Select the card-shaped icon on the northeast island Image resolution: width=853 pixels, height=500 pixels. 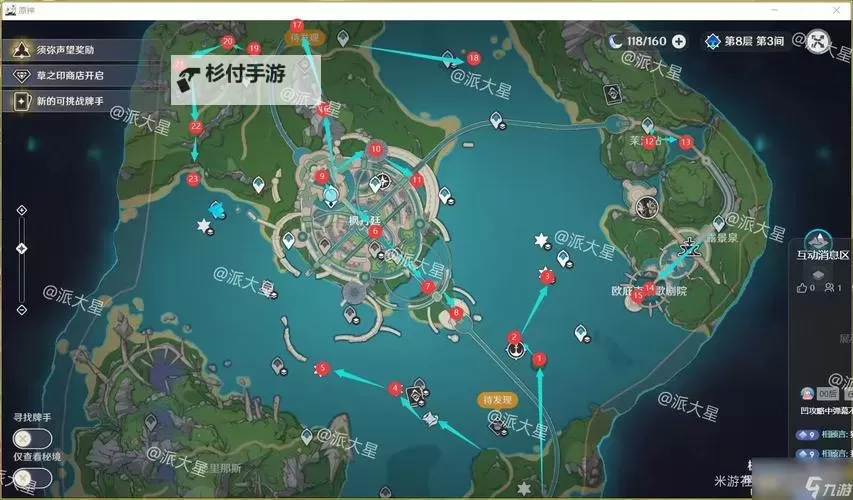pos(613,94)
